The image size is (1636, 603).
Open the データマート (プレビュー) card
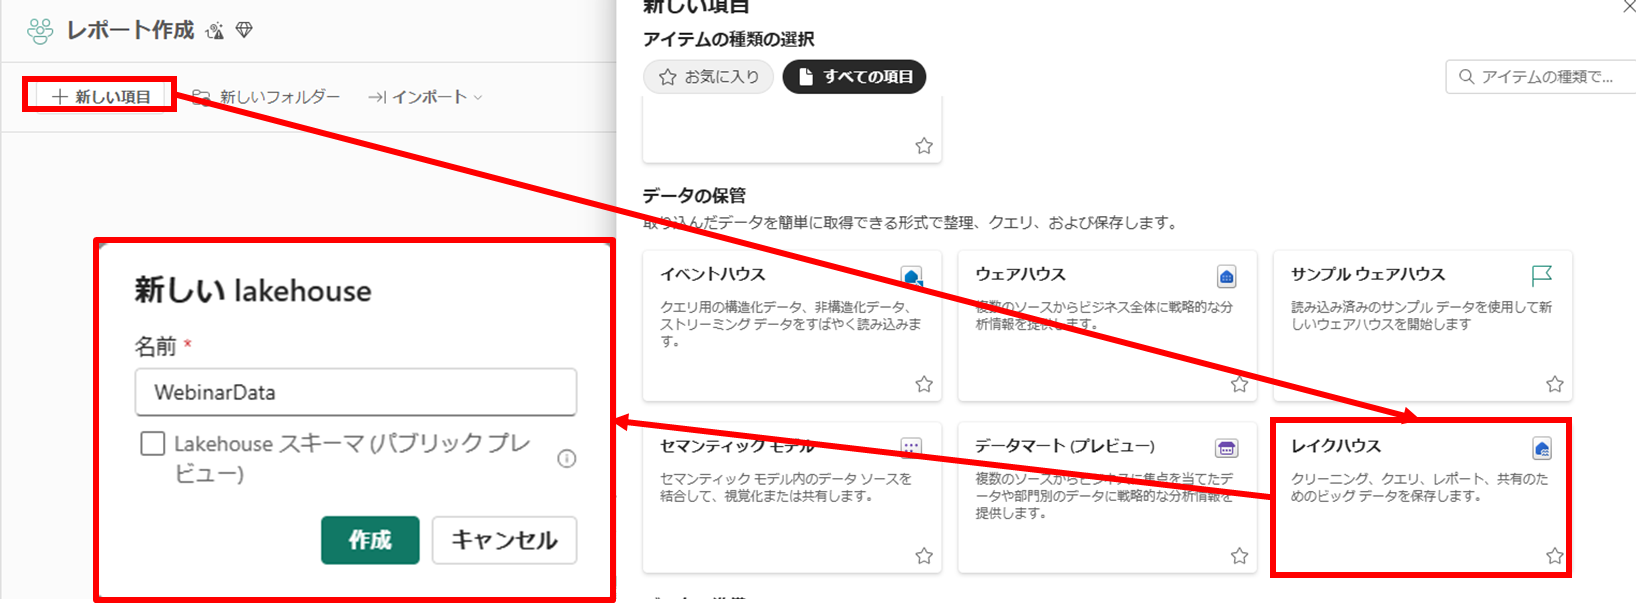pos(1107,498)
